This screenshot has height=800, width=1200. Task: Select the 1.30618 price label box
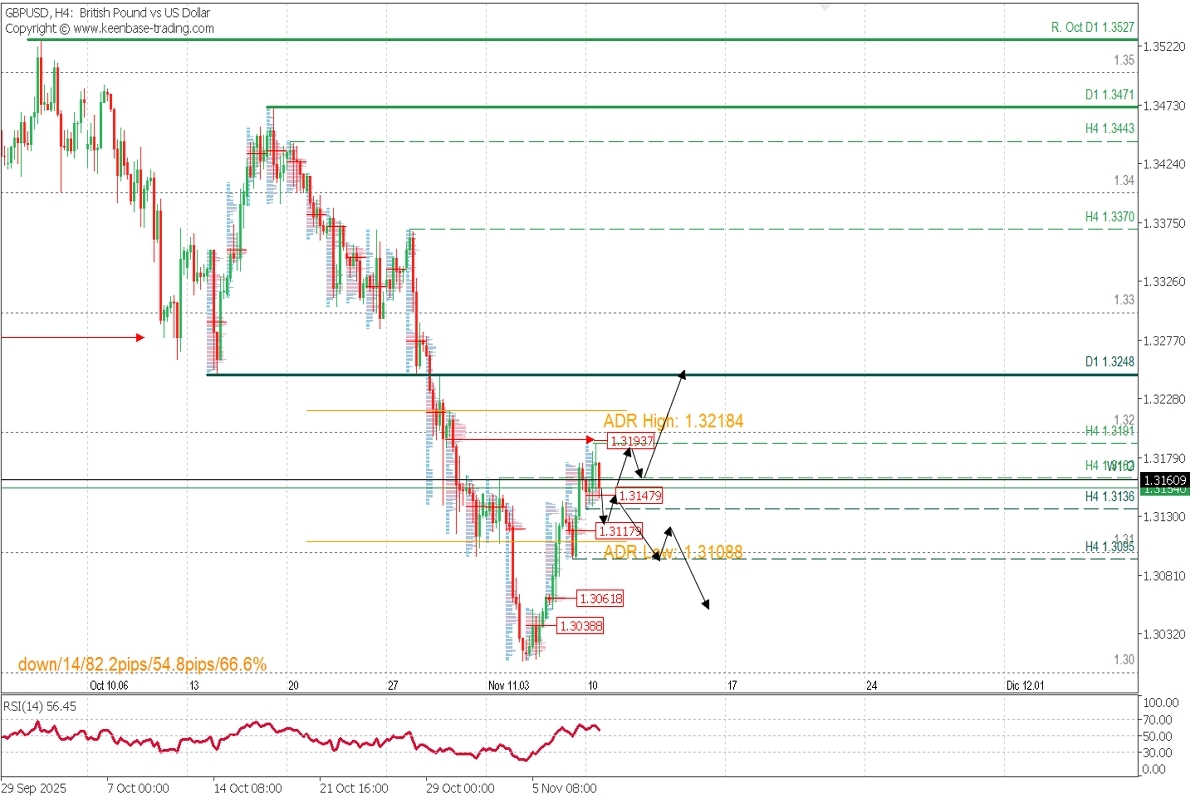tap(602, 599)
